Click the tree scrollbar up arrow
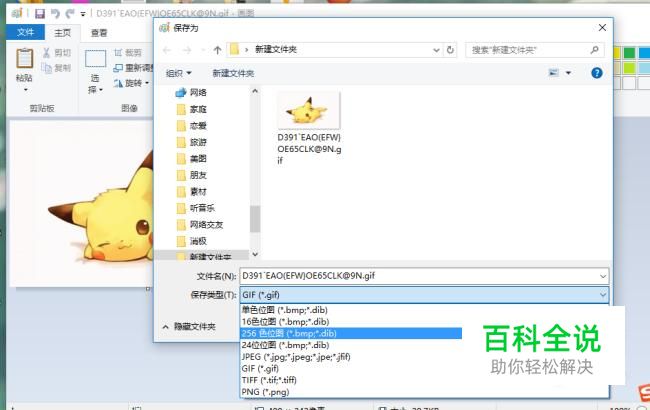The width and height of the screenshot is (650, 410). pos(255,91)
